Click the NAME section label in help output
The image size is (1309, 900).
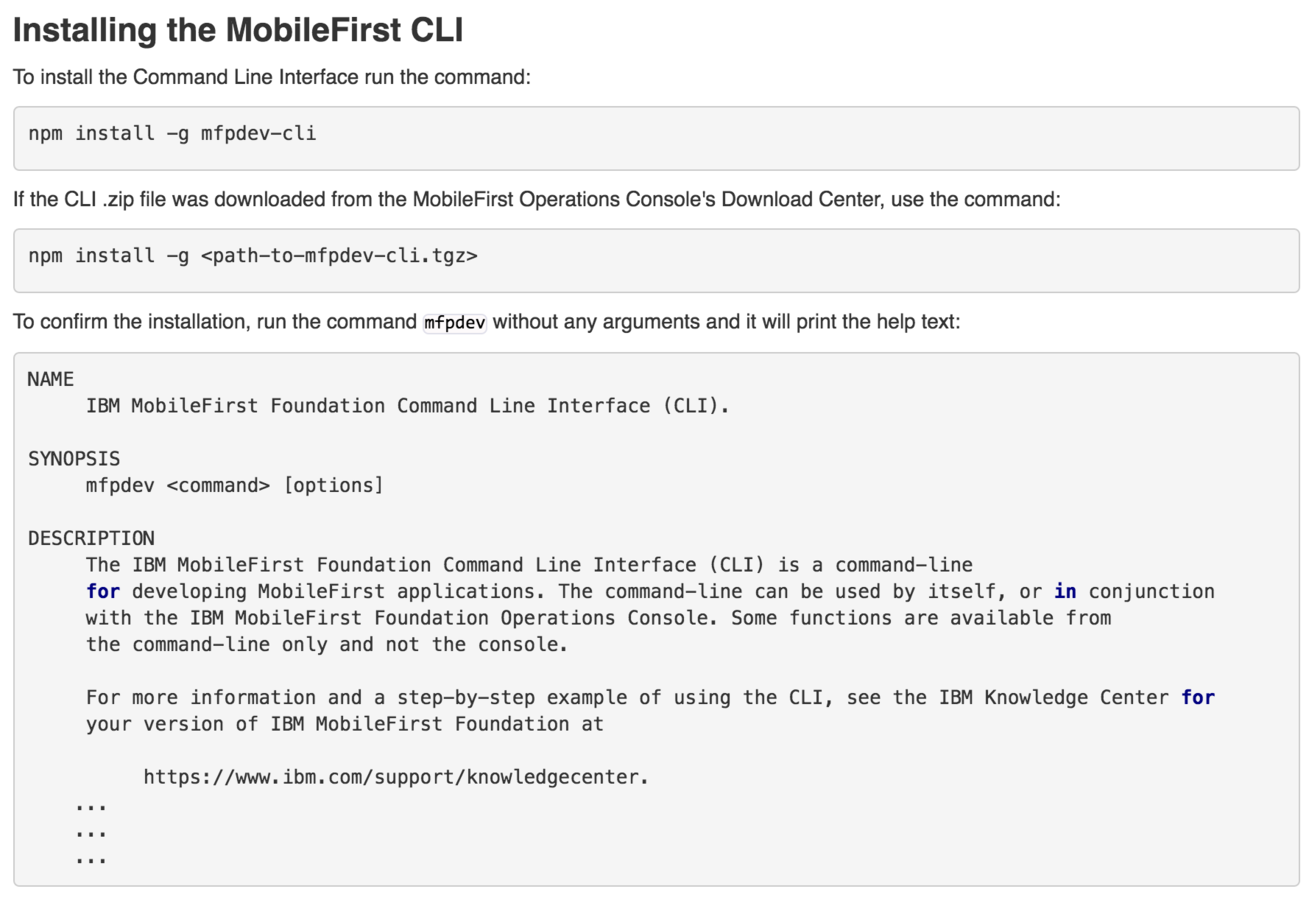pos(50,379)
